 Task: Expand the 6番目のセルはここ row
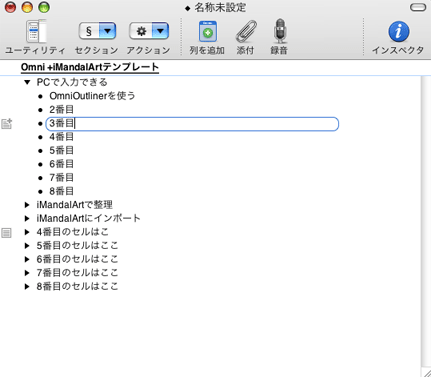click(x=27, y=259)
